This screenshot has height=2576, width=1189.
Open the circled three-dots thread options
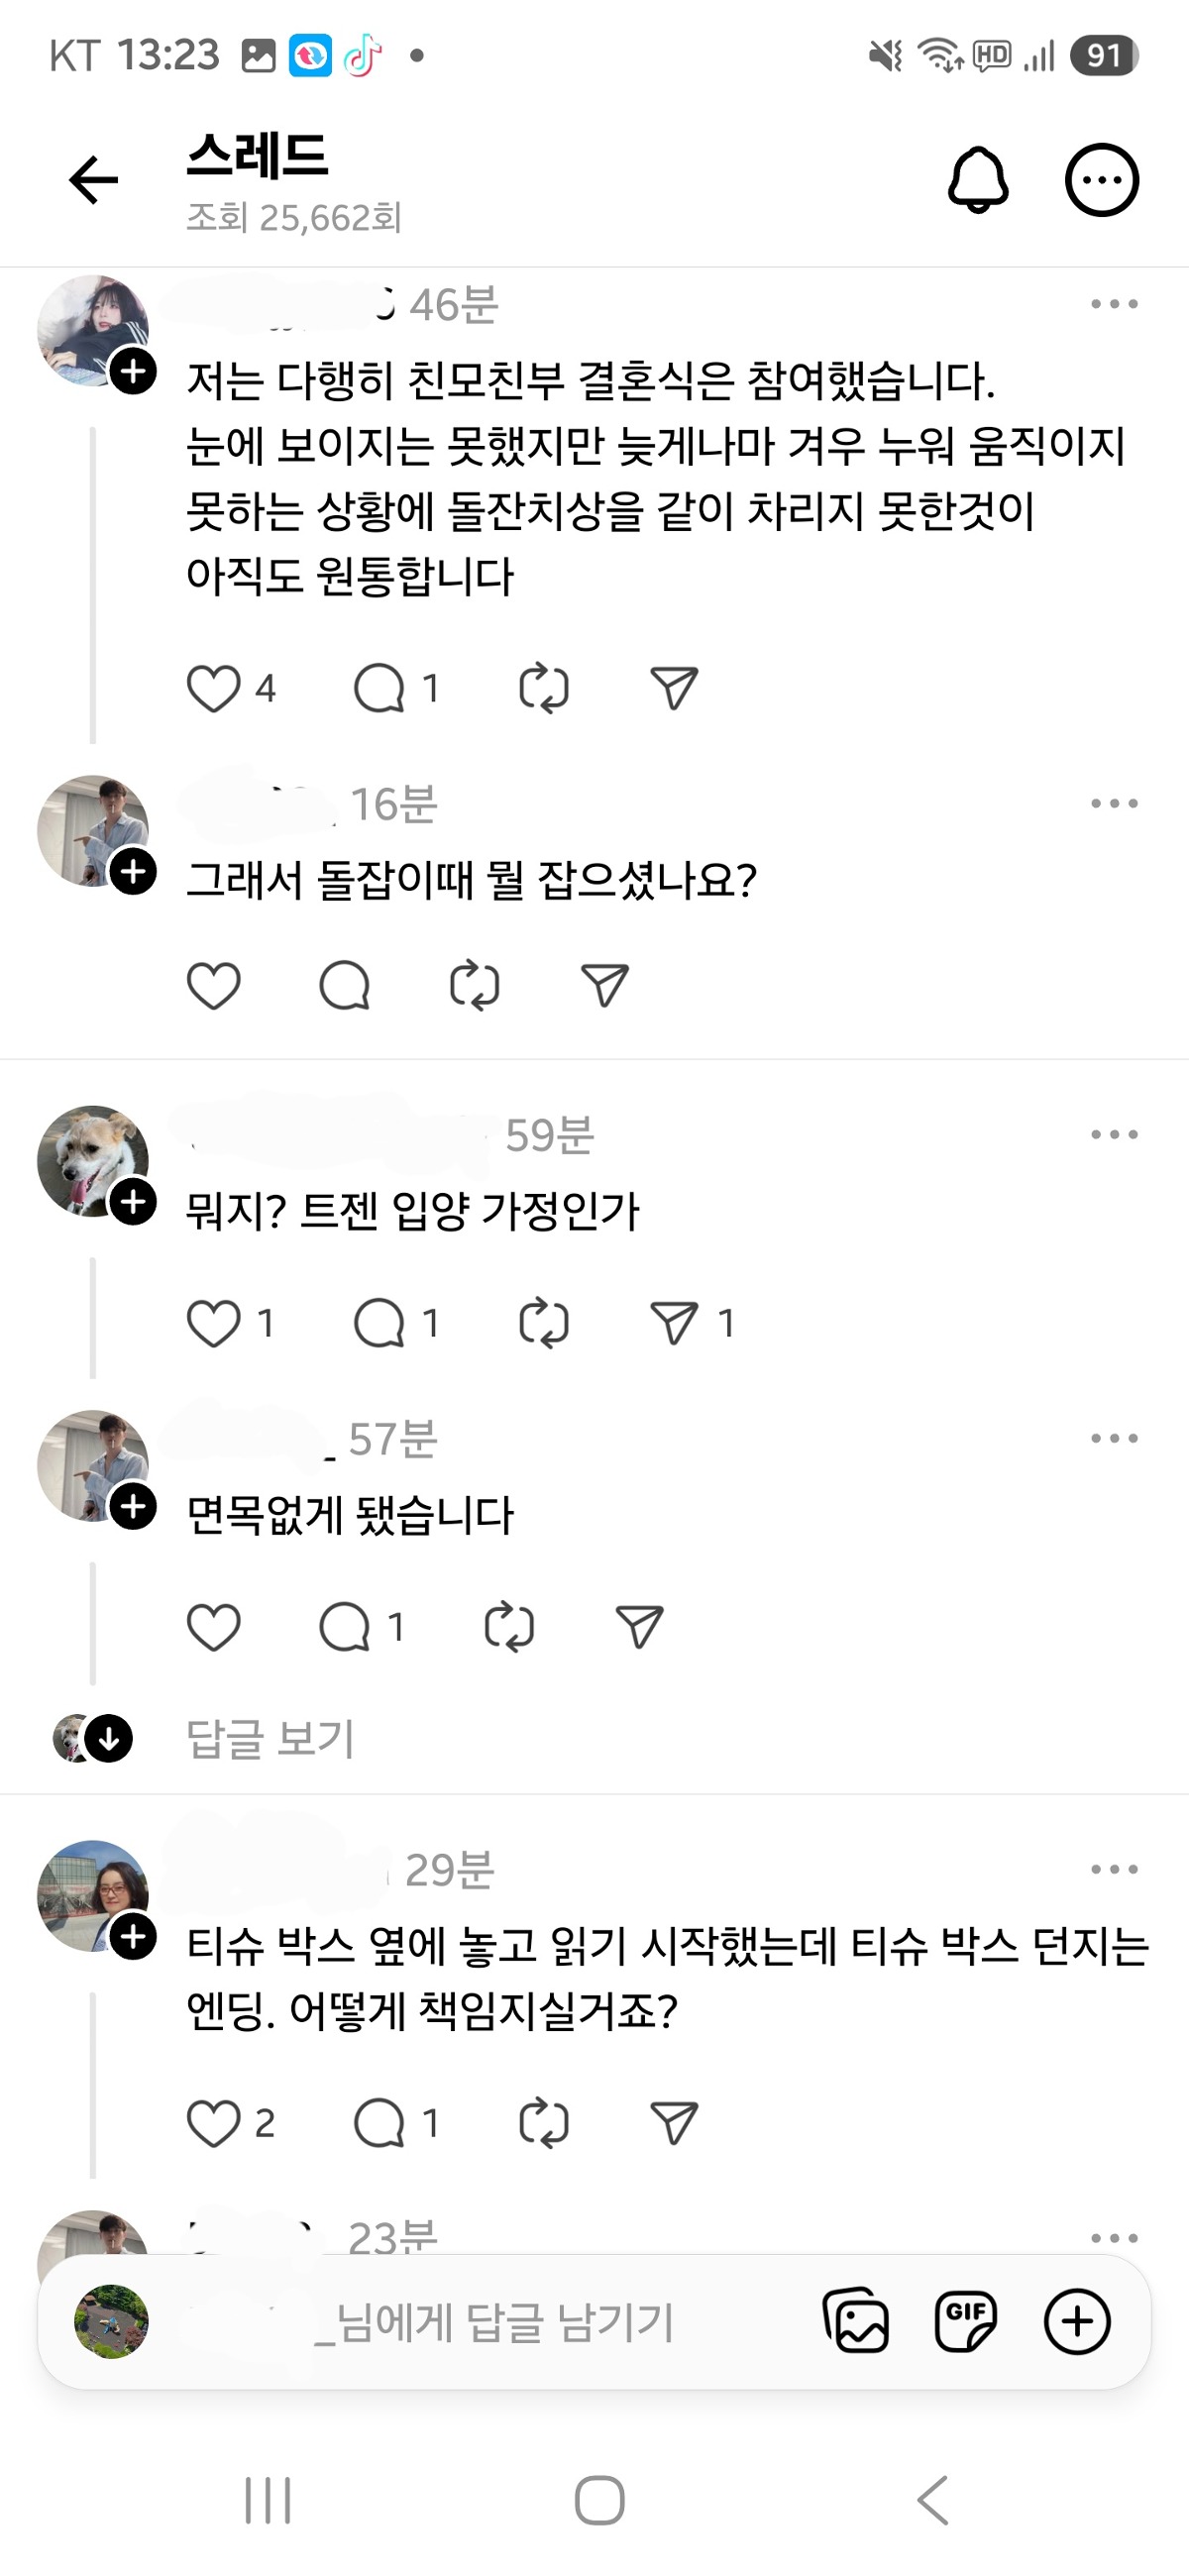[1101, 180]
